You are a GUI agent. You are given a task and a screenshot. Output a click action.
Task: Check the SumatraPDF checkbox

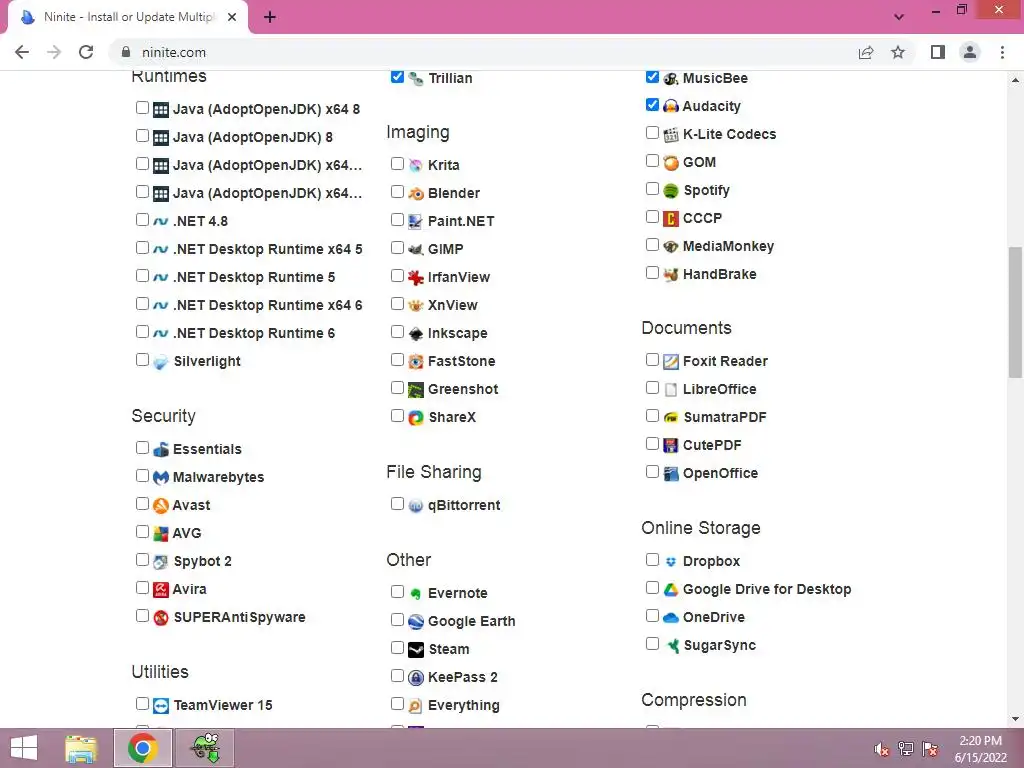click(652, 415)
